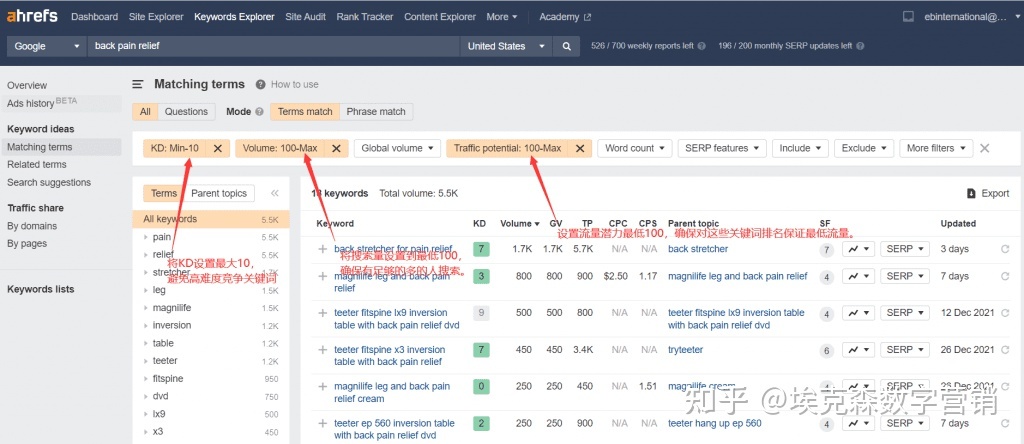This screenshot has width=1024, height=444.
Task: Open the Include filter dropdown
Action: [x=800, y=148]
